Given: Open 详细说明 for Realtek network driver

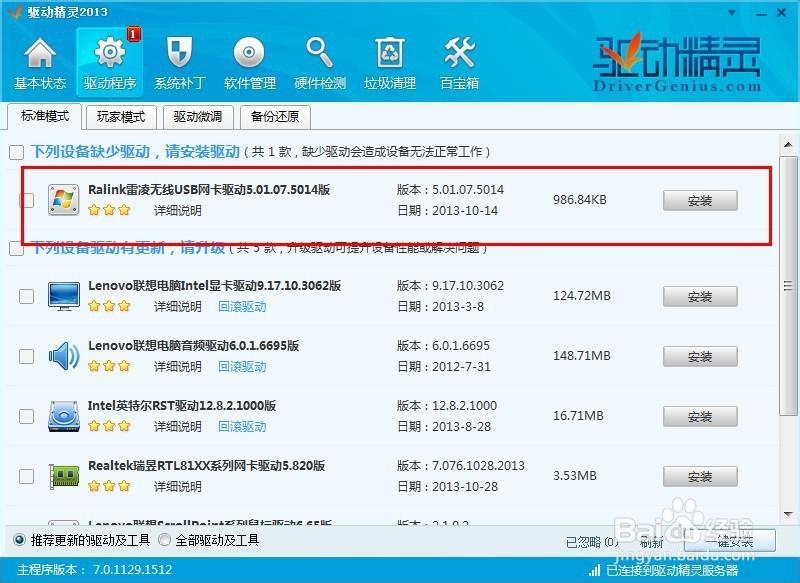Looking at the screenshot, I should (178, 487).
